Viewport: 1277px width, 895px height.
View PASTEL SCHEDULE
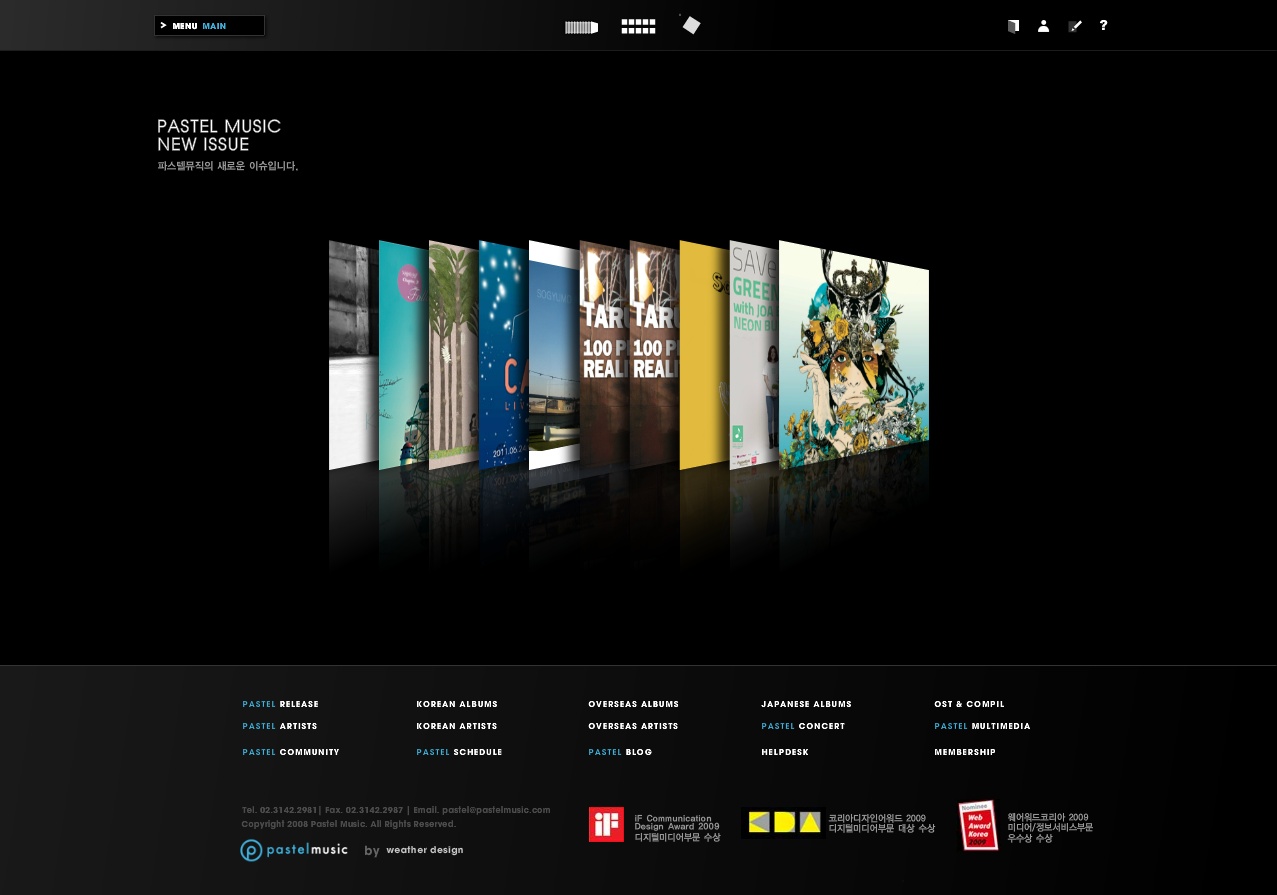(459, 752)
